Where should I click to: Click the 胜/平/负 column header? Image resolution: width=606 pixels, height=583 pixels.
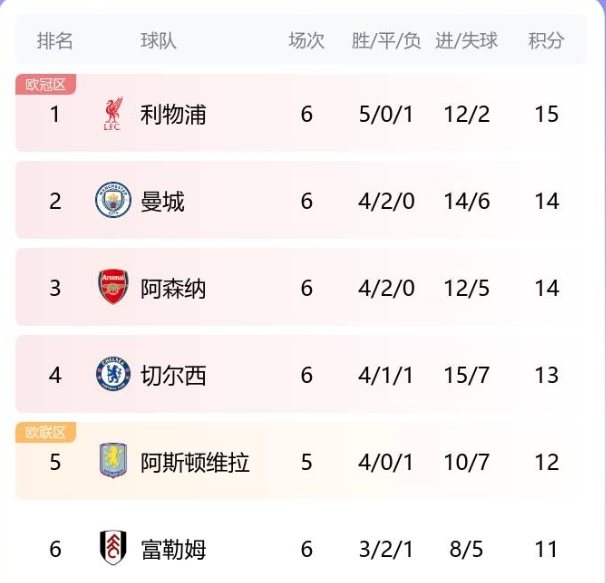386,41
